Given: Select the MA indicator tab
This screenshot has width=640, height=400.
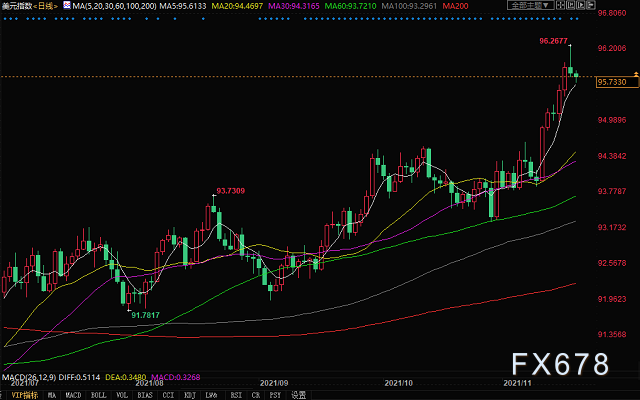Looking at the screenshot, I should (x=51, y=395).
